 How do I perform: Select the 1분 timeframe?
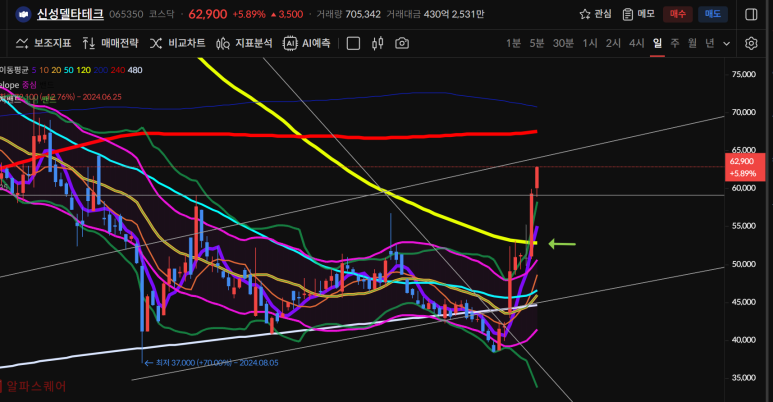tap(513, 43)
